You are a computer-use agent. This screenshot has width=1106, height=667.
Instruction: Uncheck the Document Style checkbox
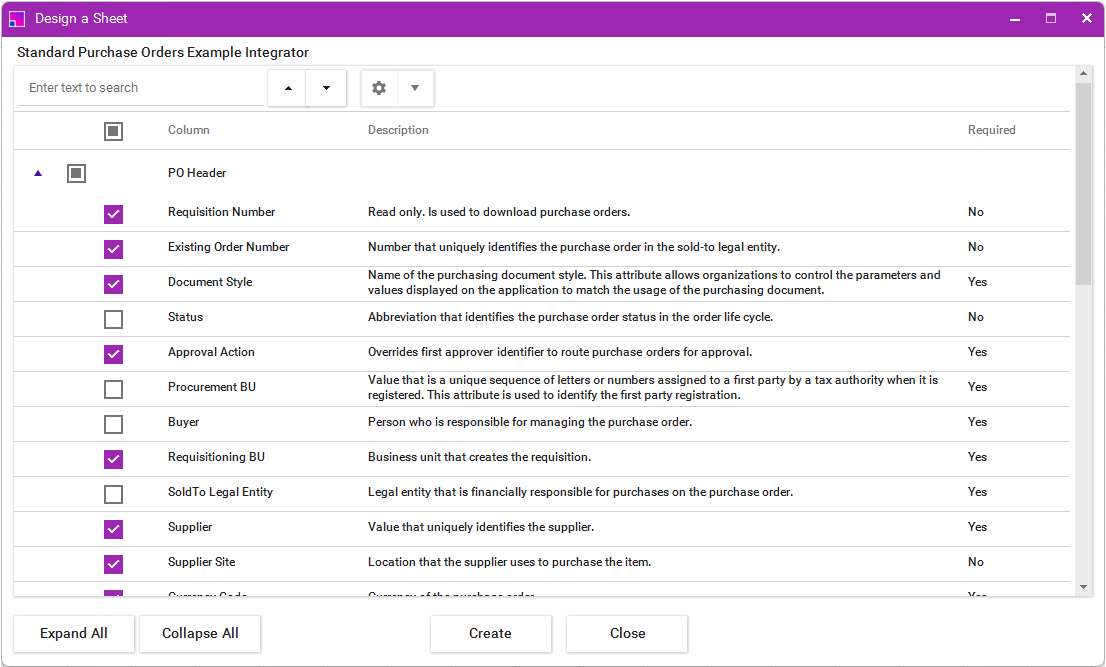pyautogui.click(x=114, y=284)
